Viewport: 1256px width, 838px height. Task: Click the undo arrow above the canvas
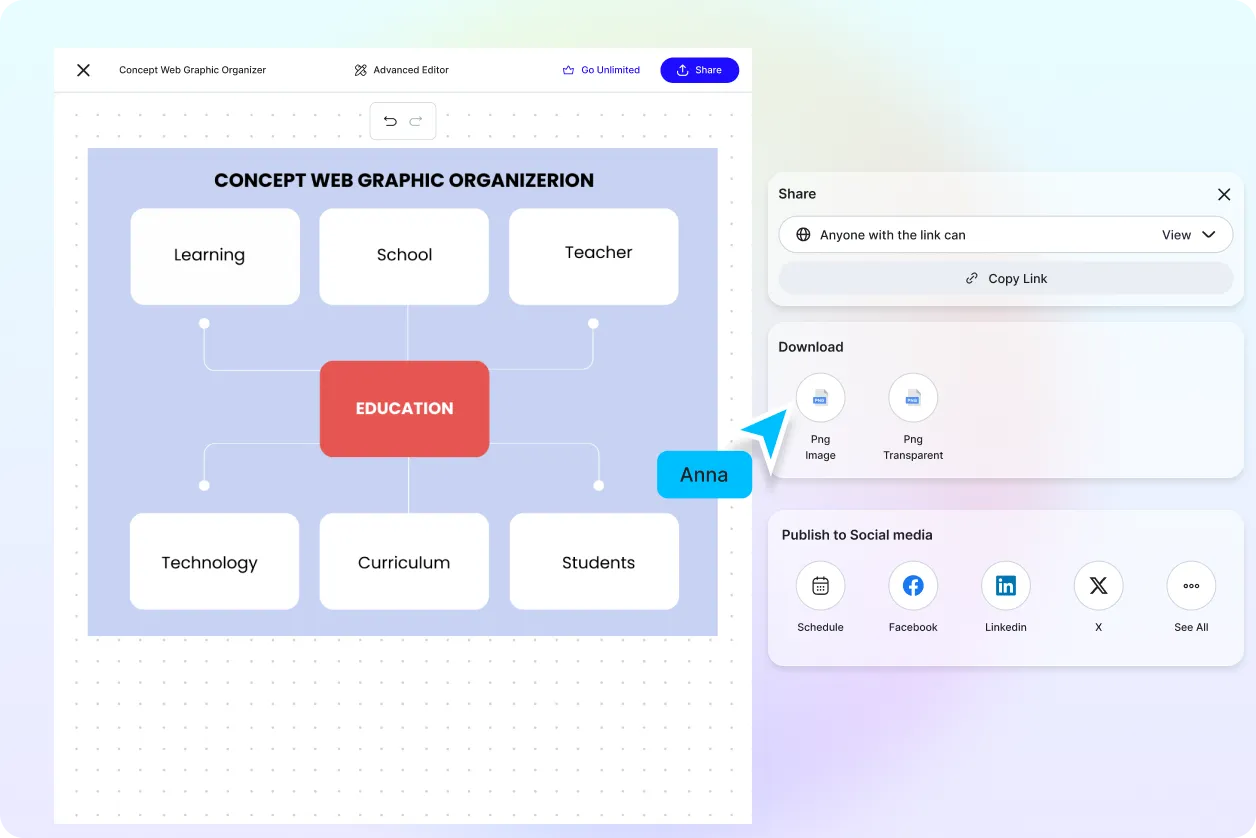(x=390, y=120)
